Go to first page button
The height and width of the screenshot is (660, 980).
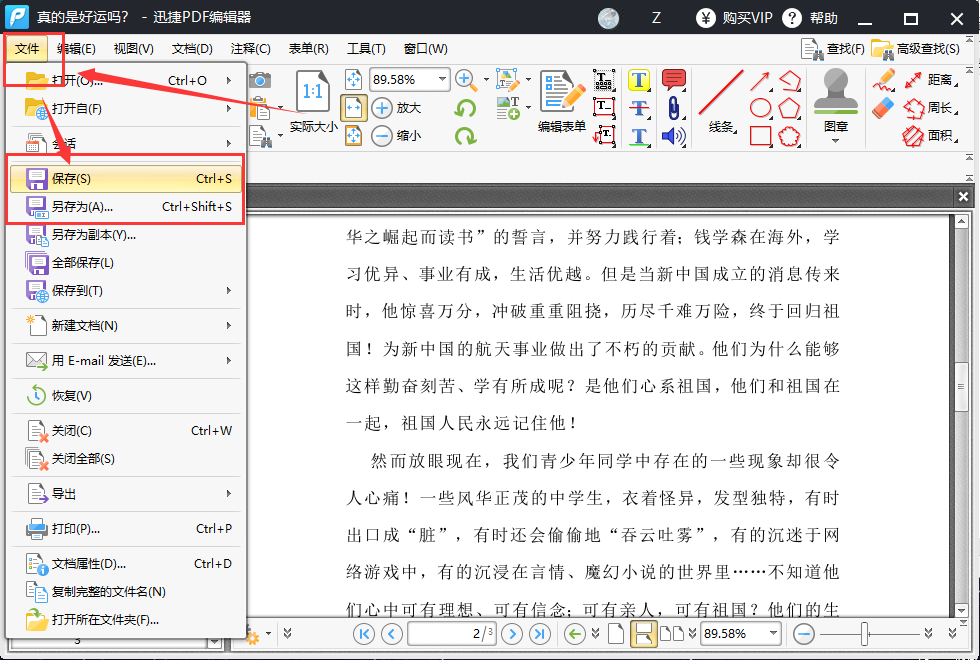click(x=364, y=634)
